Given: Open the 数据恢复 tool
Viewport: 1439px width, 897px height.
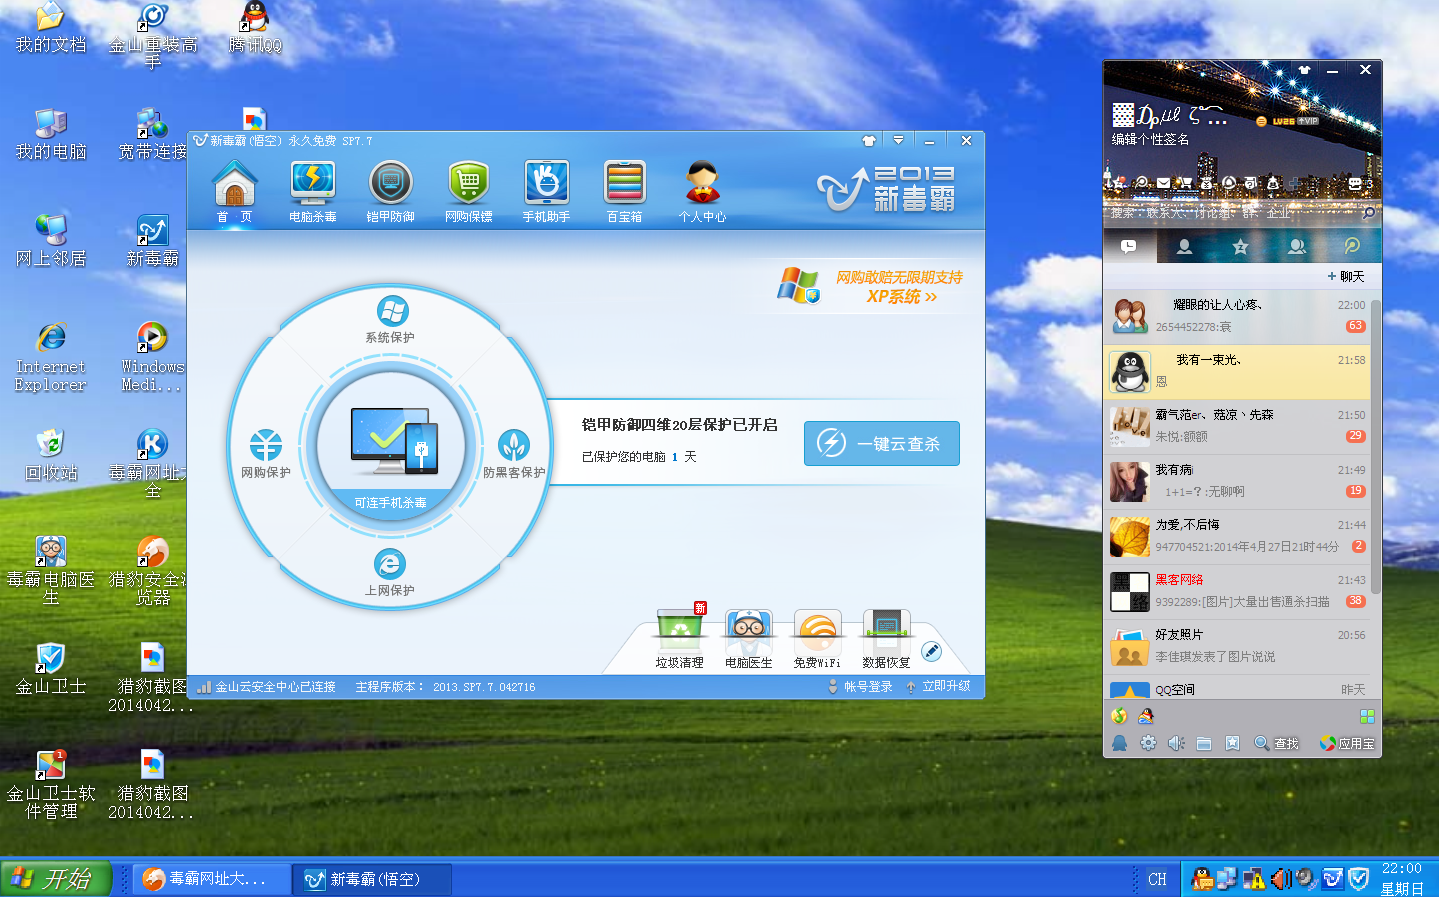Looking at the screenshot, I should point(886,639).
